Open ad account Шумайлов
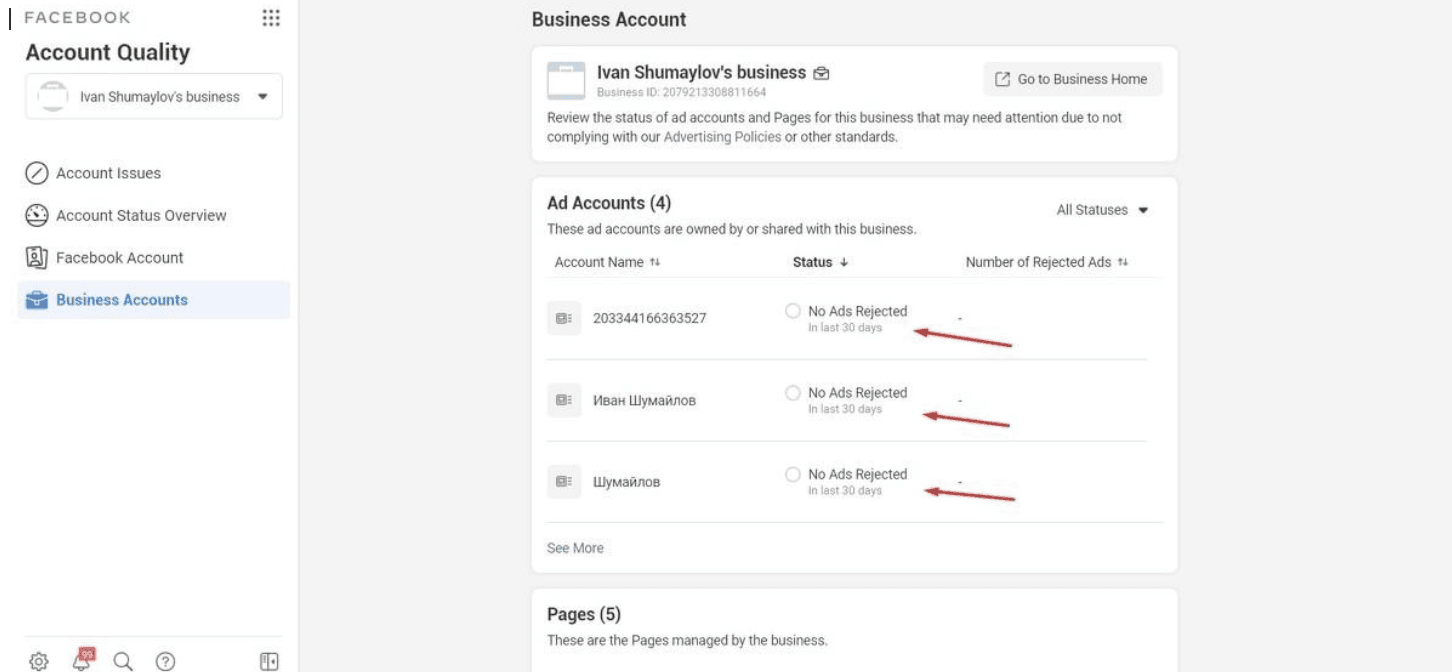Viewport: 1452px width, 672px height. click(x=626, y=481)
